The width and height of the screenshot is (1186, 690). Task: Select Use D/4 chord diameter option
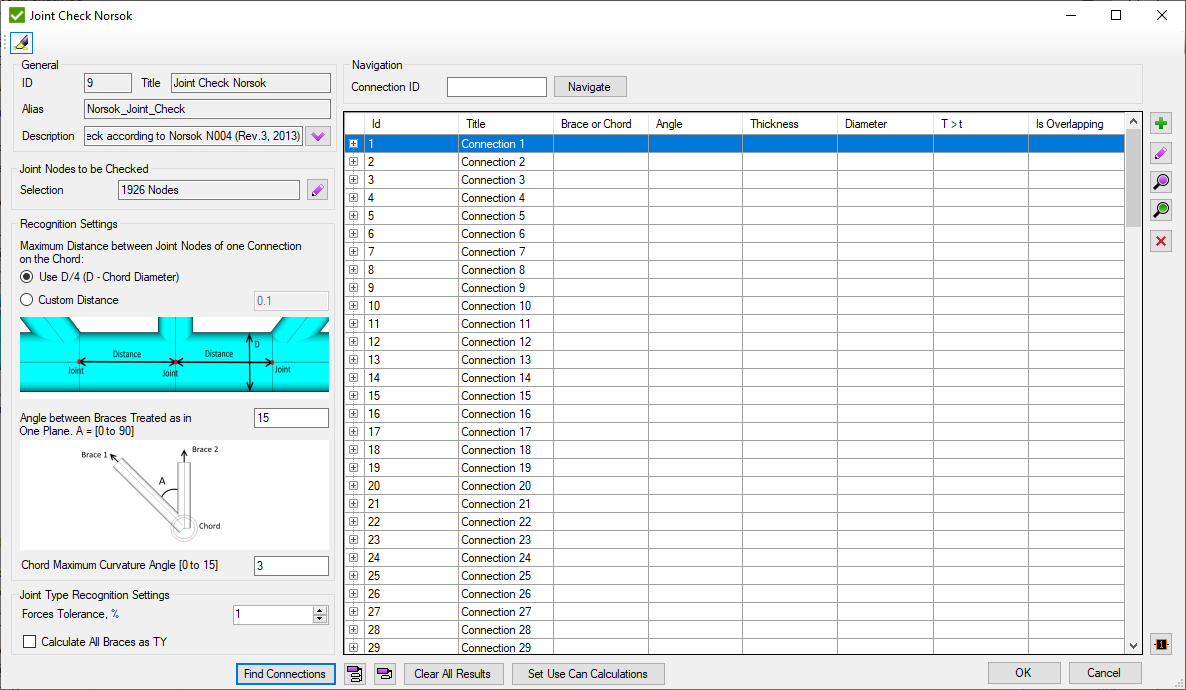(28, 277)
